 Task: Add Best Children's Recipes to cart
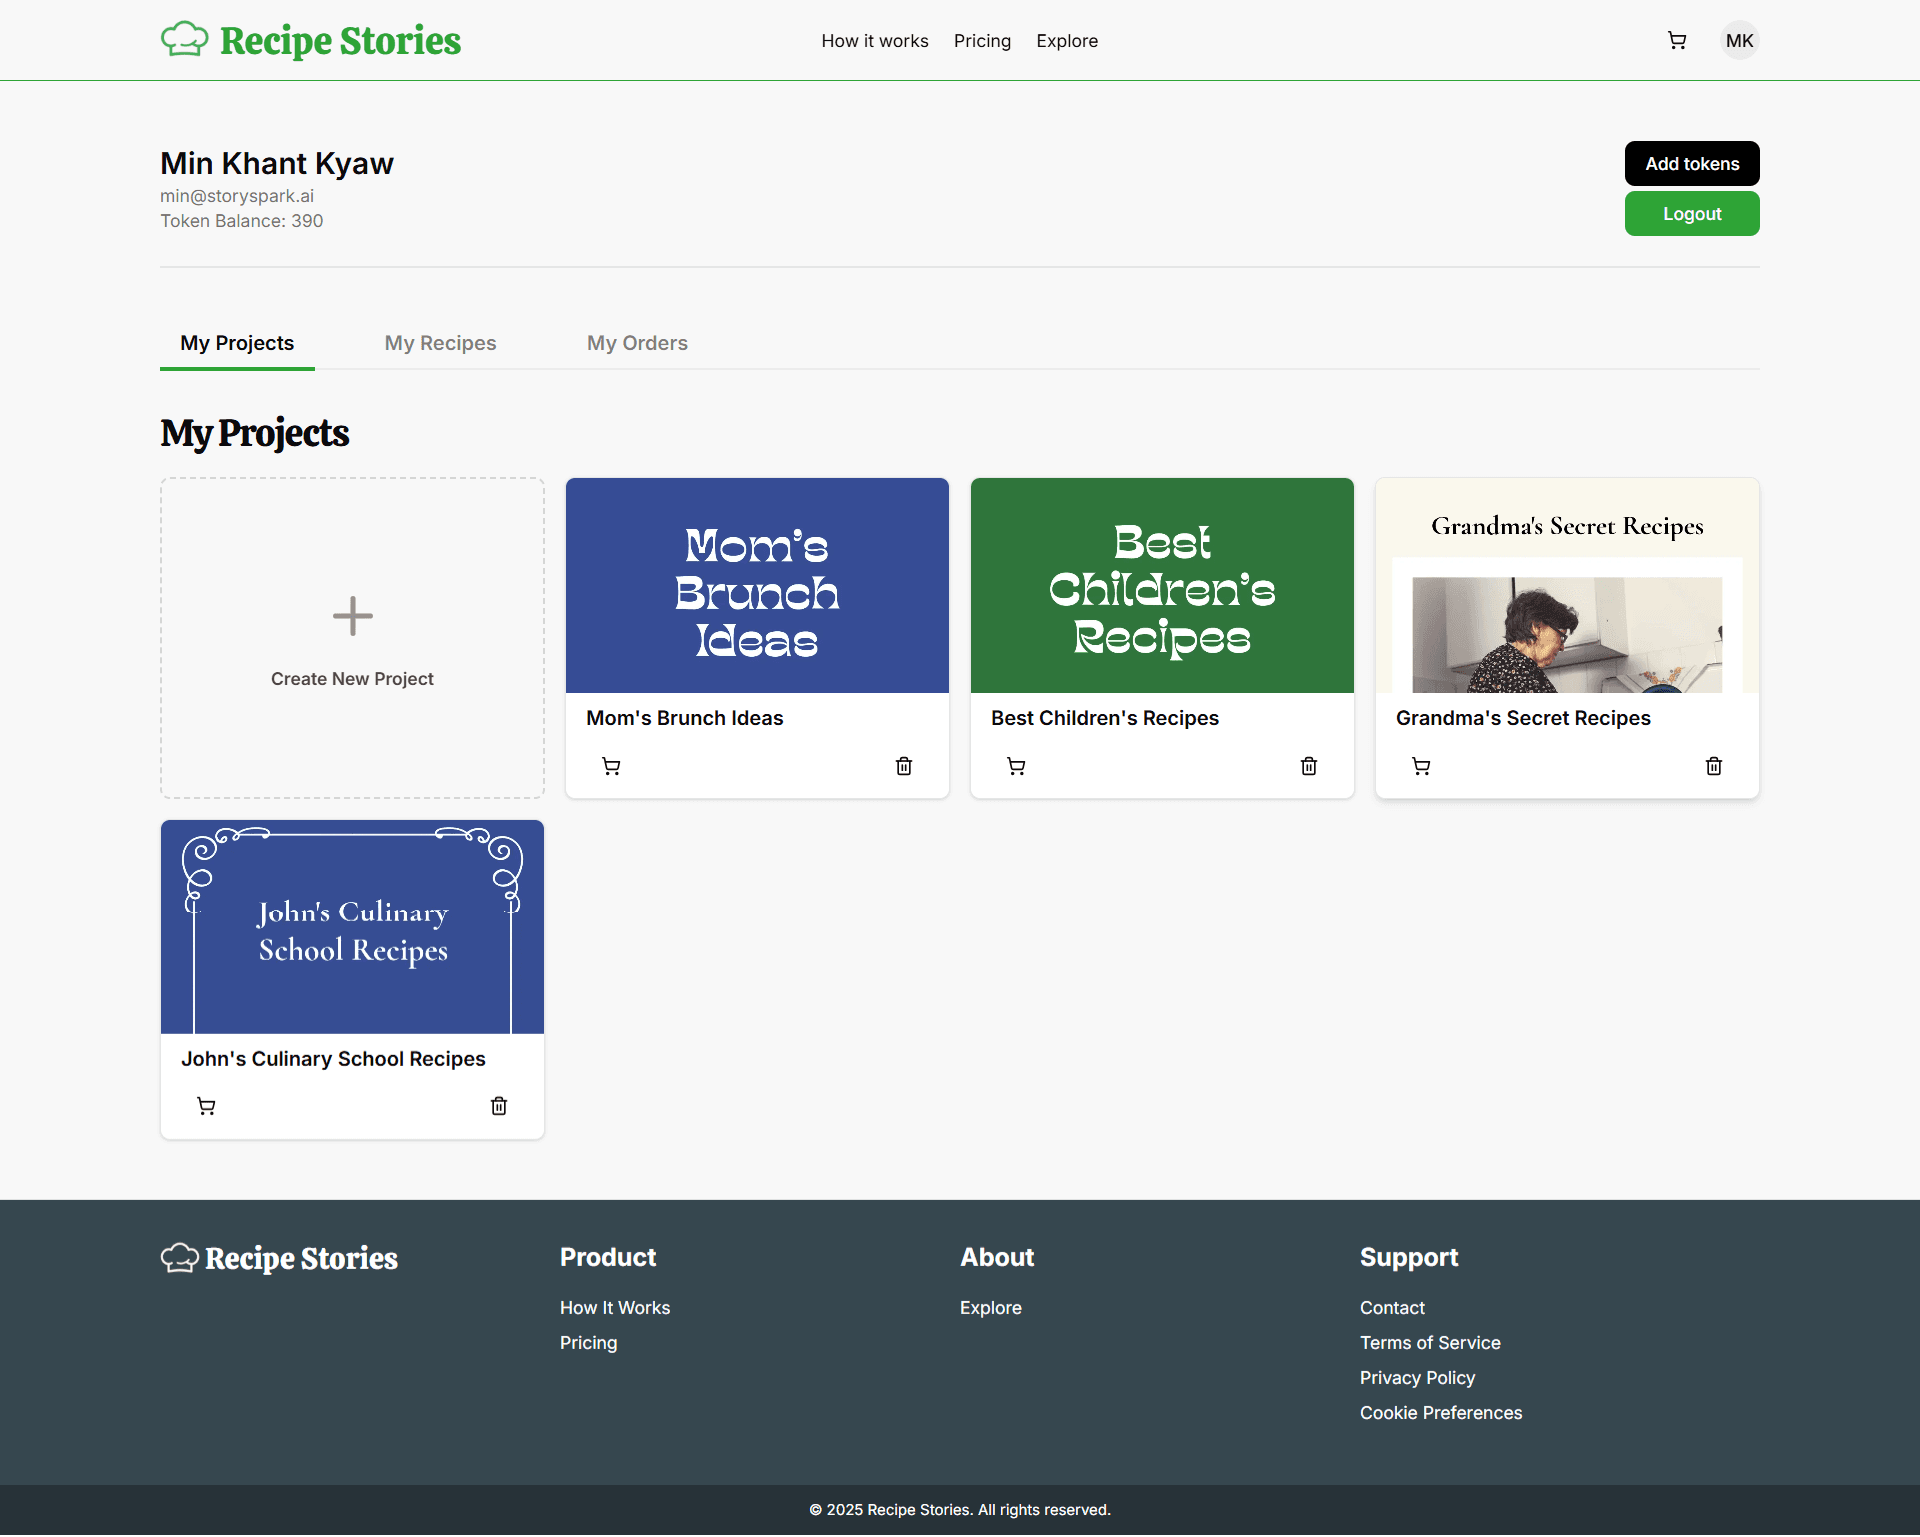(x=1016, y=766)
